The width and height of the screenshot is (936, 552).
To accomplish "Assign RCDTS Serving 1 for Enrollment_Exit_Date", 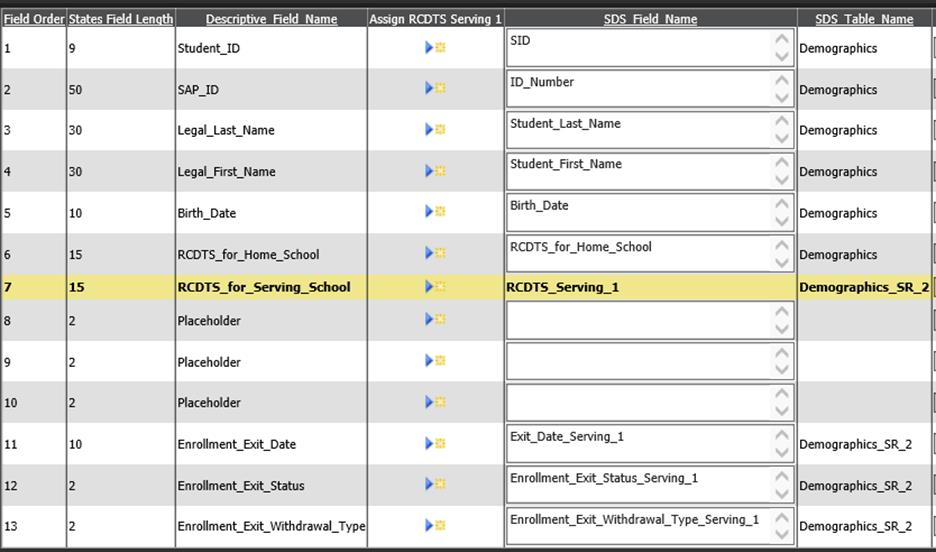I will point(435,444).
